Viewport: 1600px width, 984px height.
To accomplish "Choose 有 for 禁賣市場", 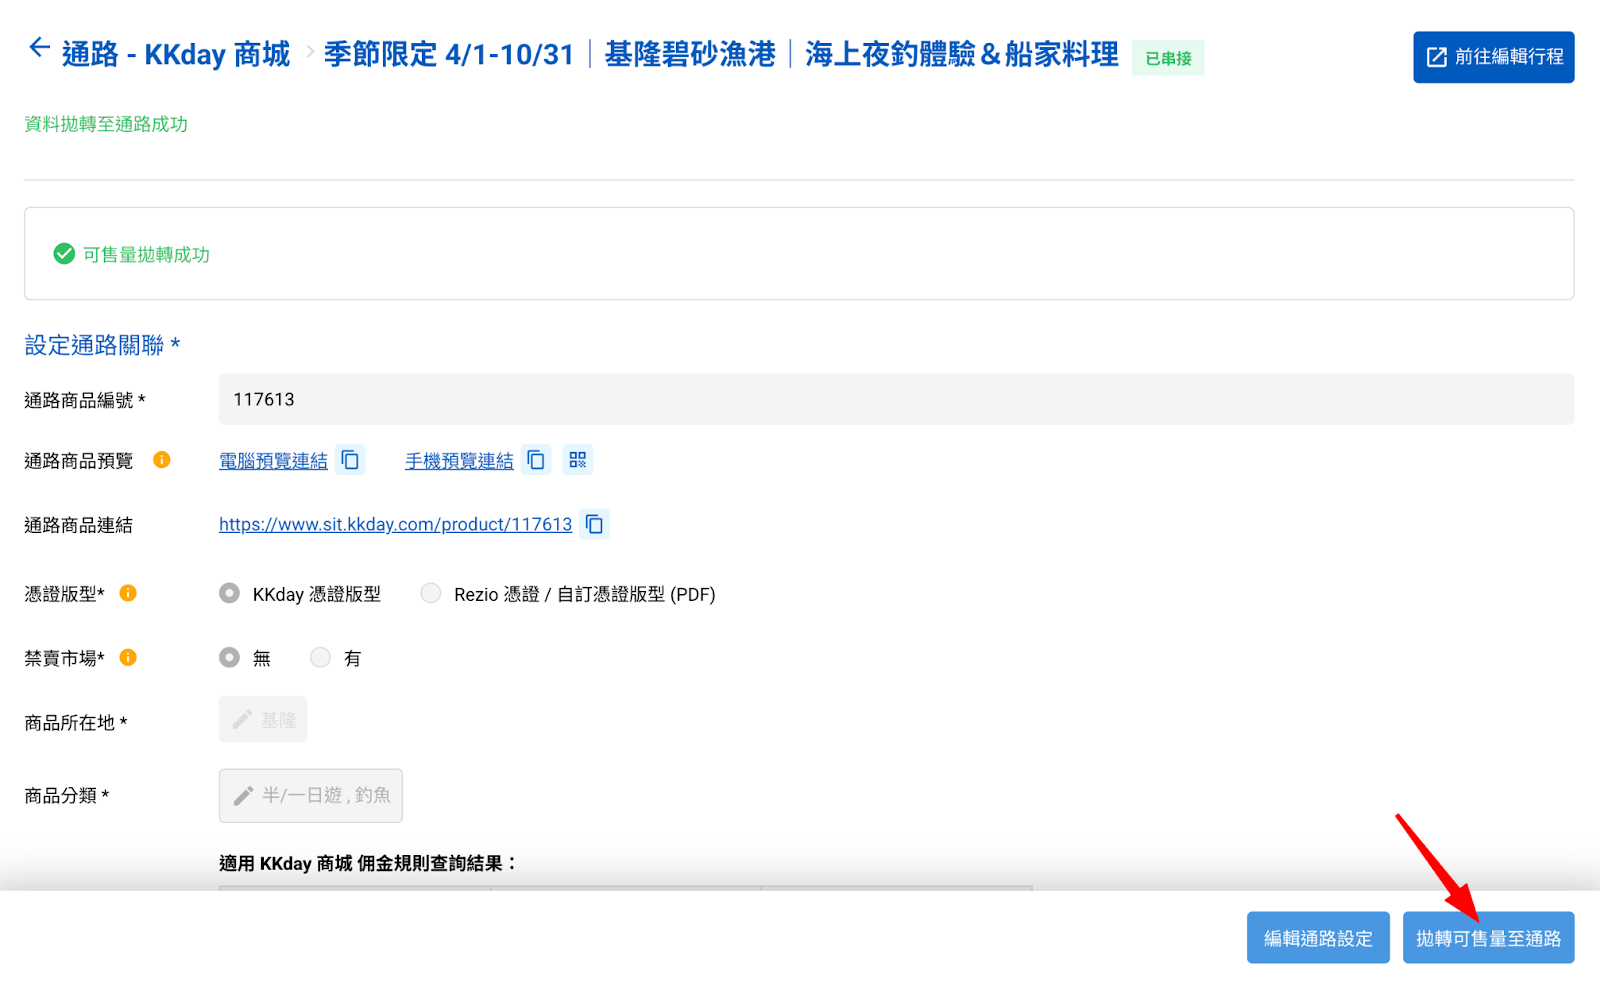I will [320, 657].
